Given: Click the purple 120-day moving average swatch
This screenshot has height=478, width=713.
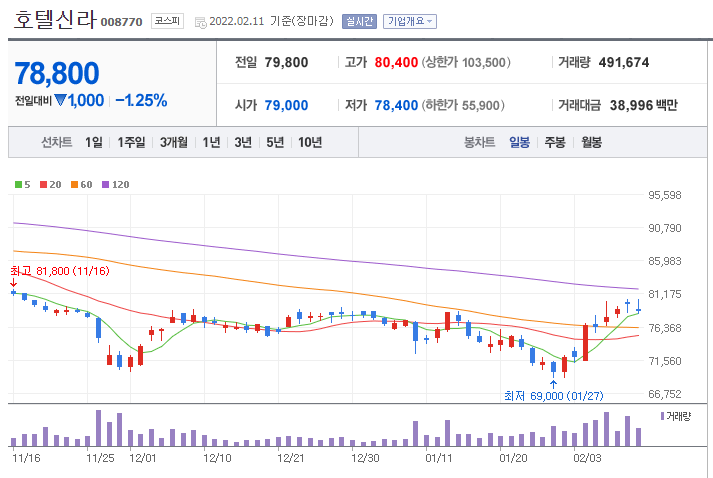Looking at the screenshot, I should 105,185.
